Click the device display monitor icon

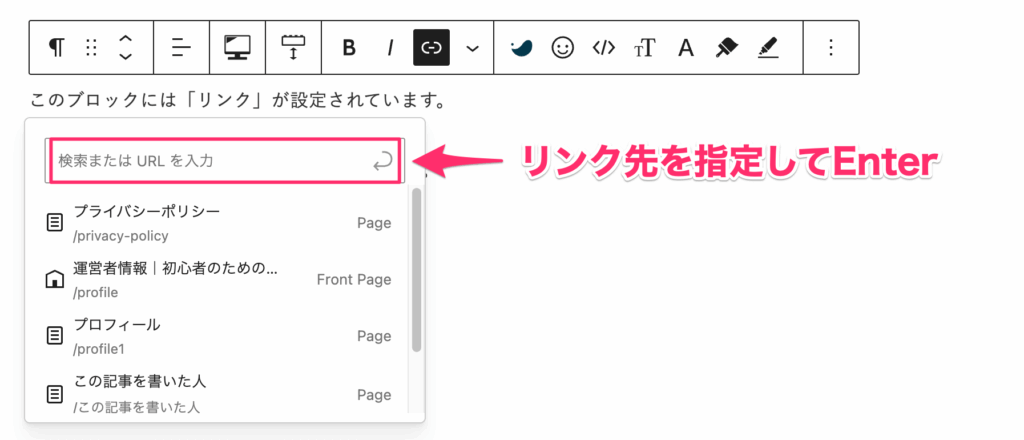pyautogui.click(x=237, y=48)
